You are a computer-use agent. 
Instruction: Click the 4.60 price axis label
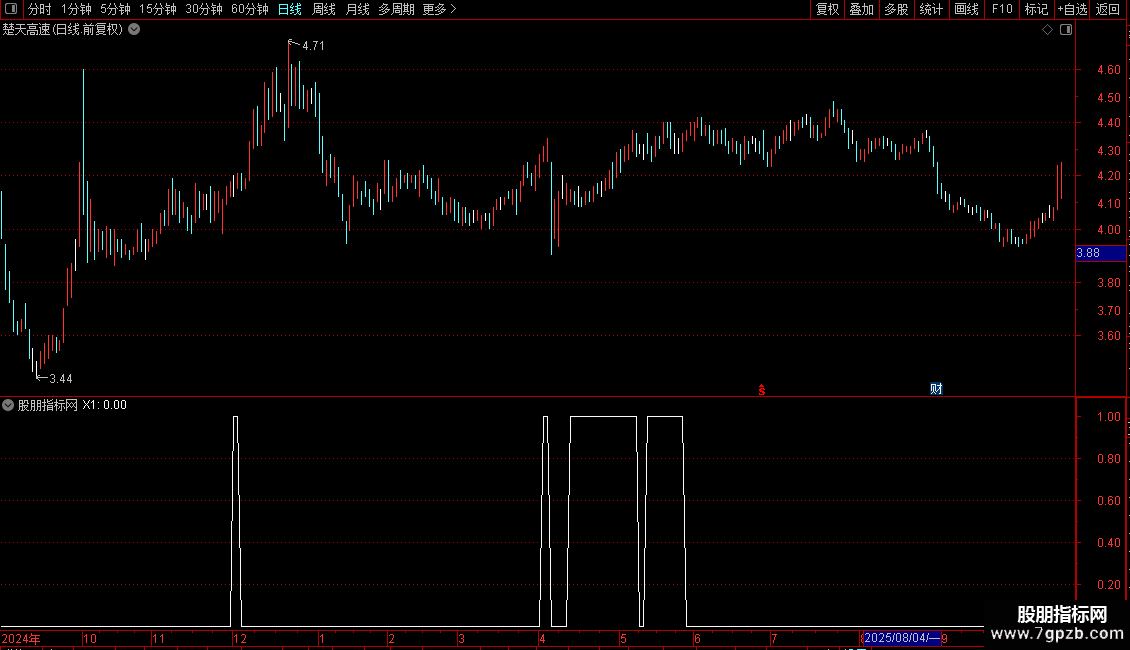point(1109,70)
